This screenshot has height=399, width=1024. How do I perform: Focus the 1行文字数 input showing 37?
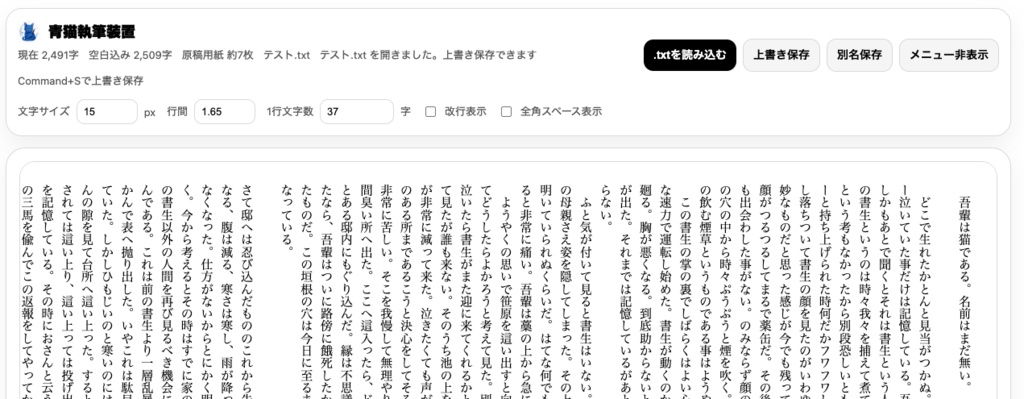coord(357,112)
